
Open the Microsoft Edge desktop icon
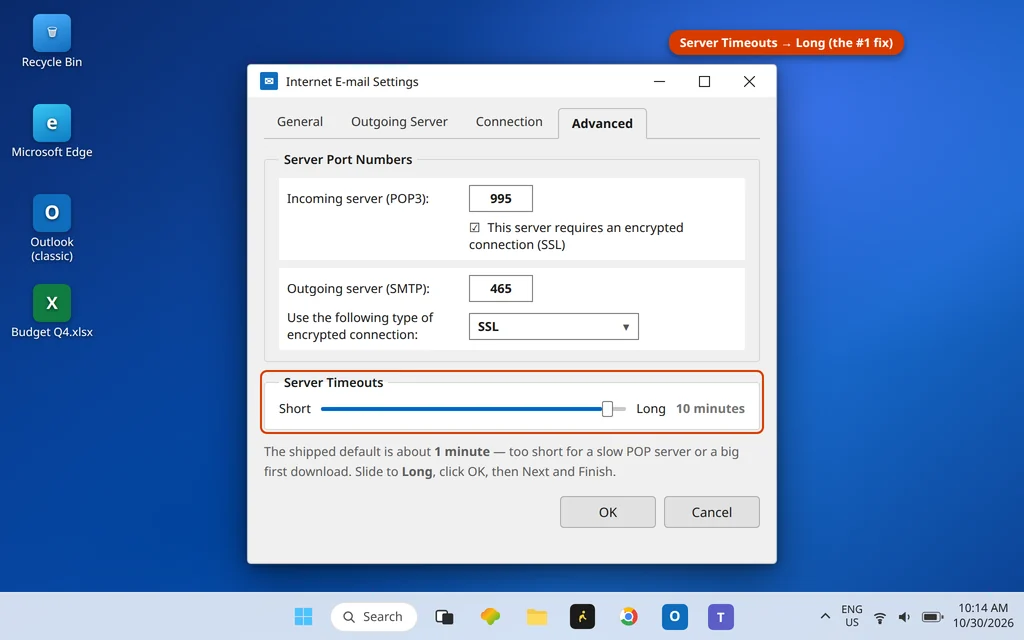52,131
